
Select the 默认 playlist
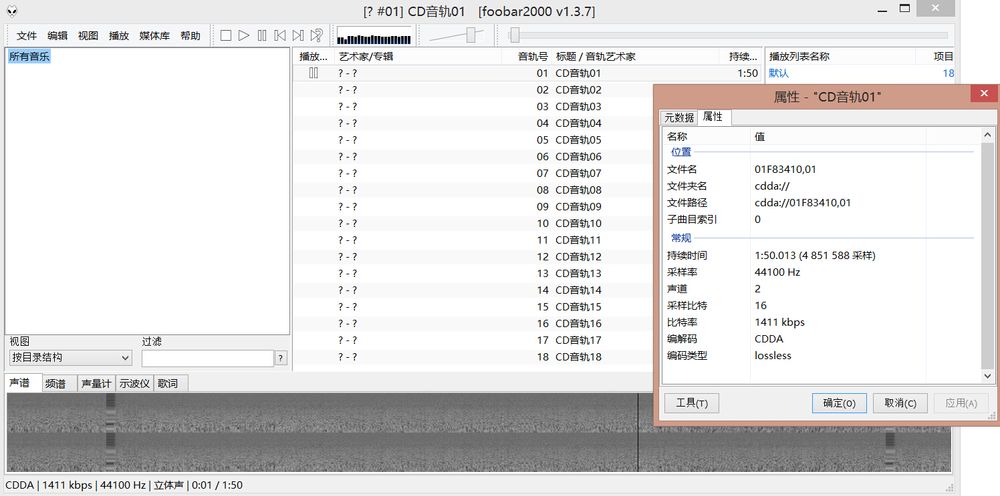(779, 73)
